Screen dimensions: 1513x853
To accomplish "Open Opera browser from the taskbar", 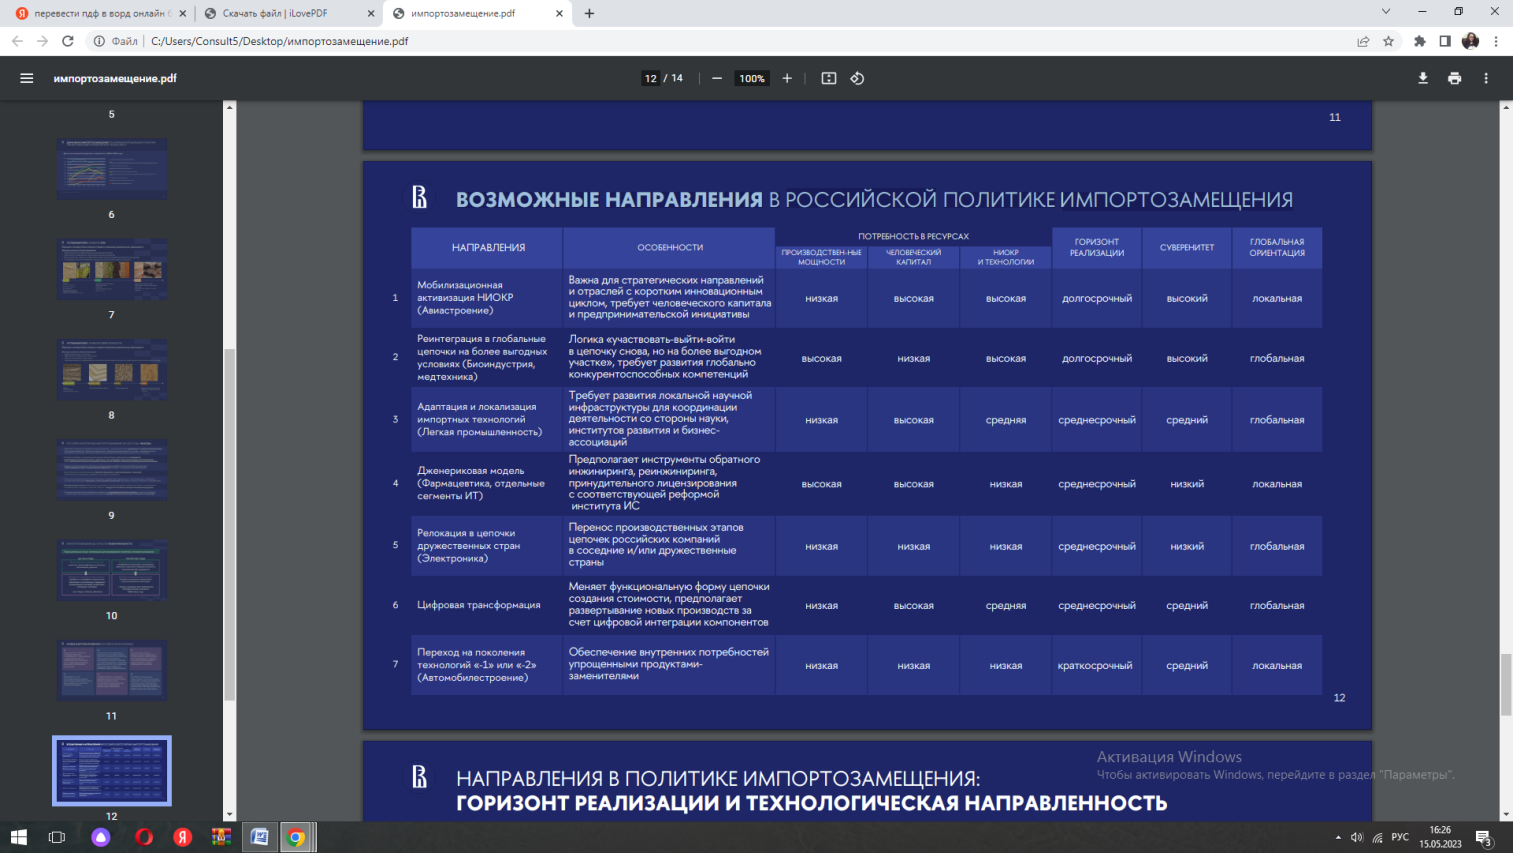I will 144,837.
